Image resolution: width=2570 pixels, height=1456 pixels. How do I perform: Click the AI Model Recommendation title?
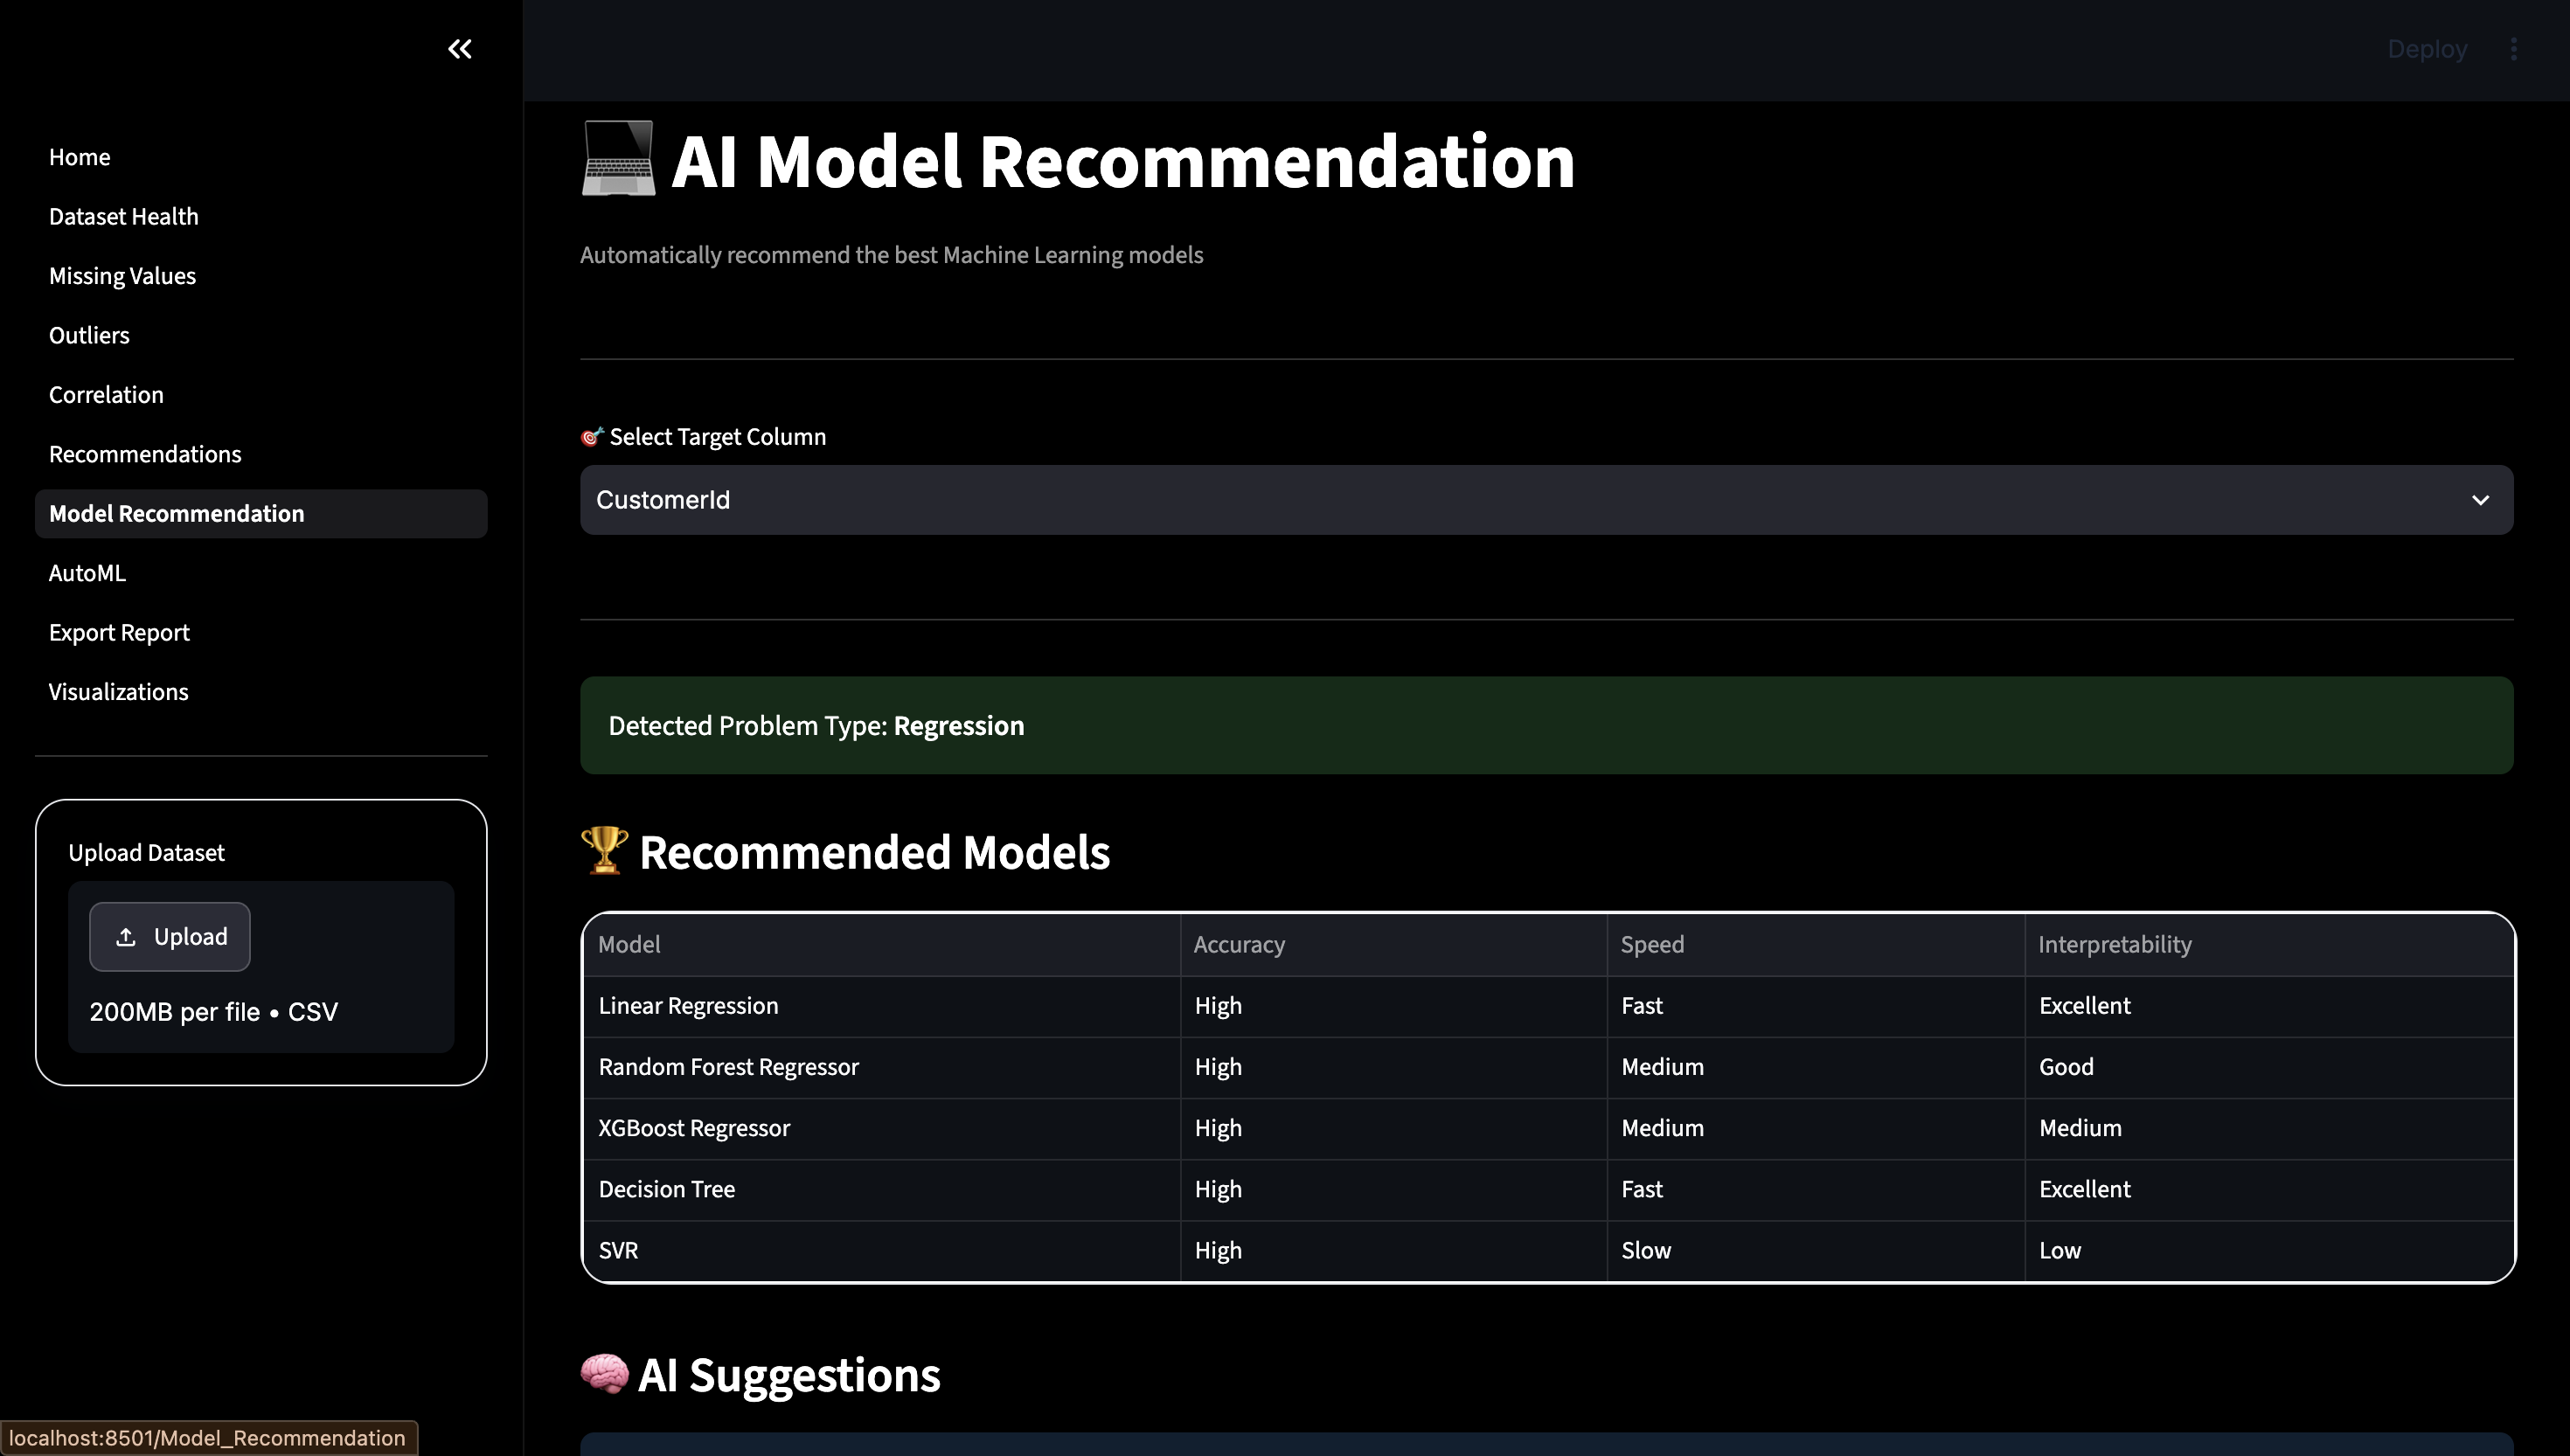coord(1078,160)
